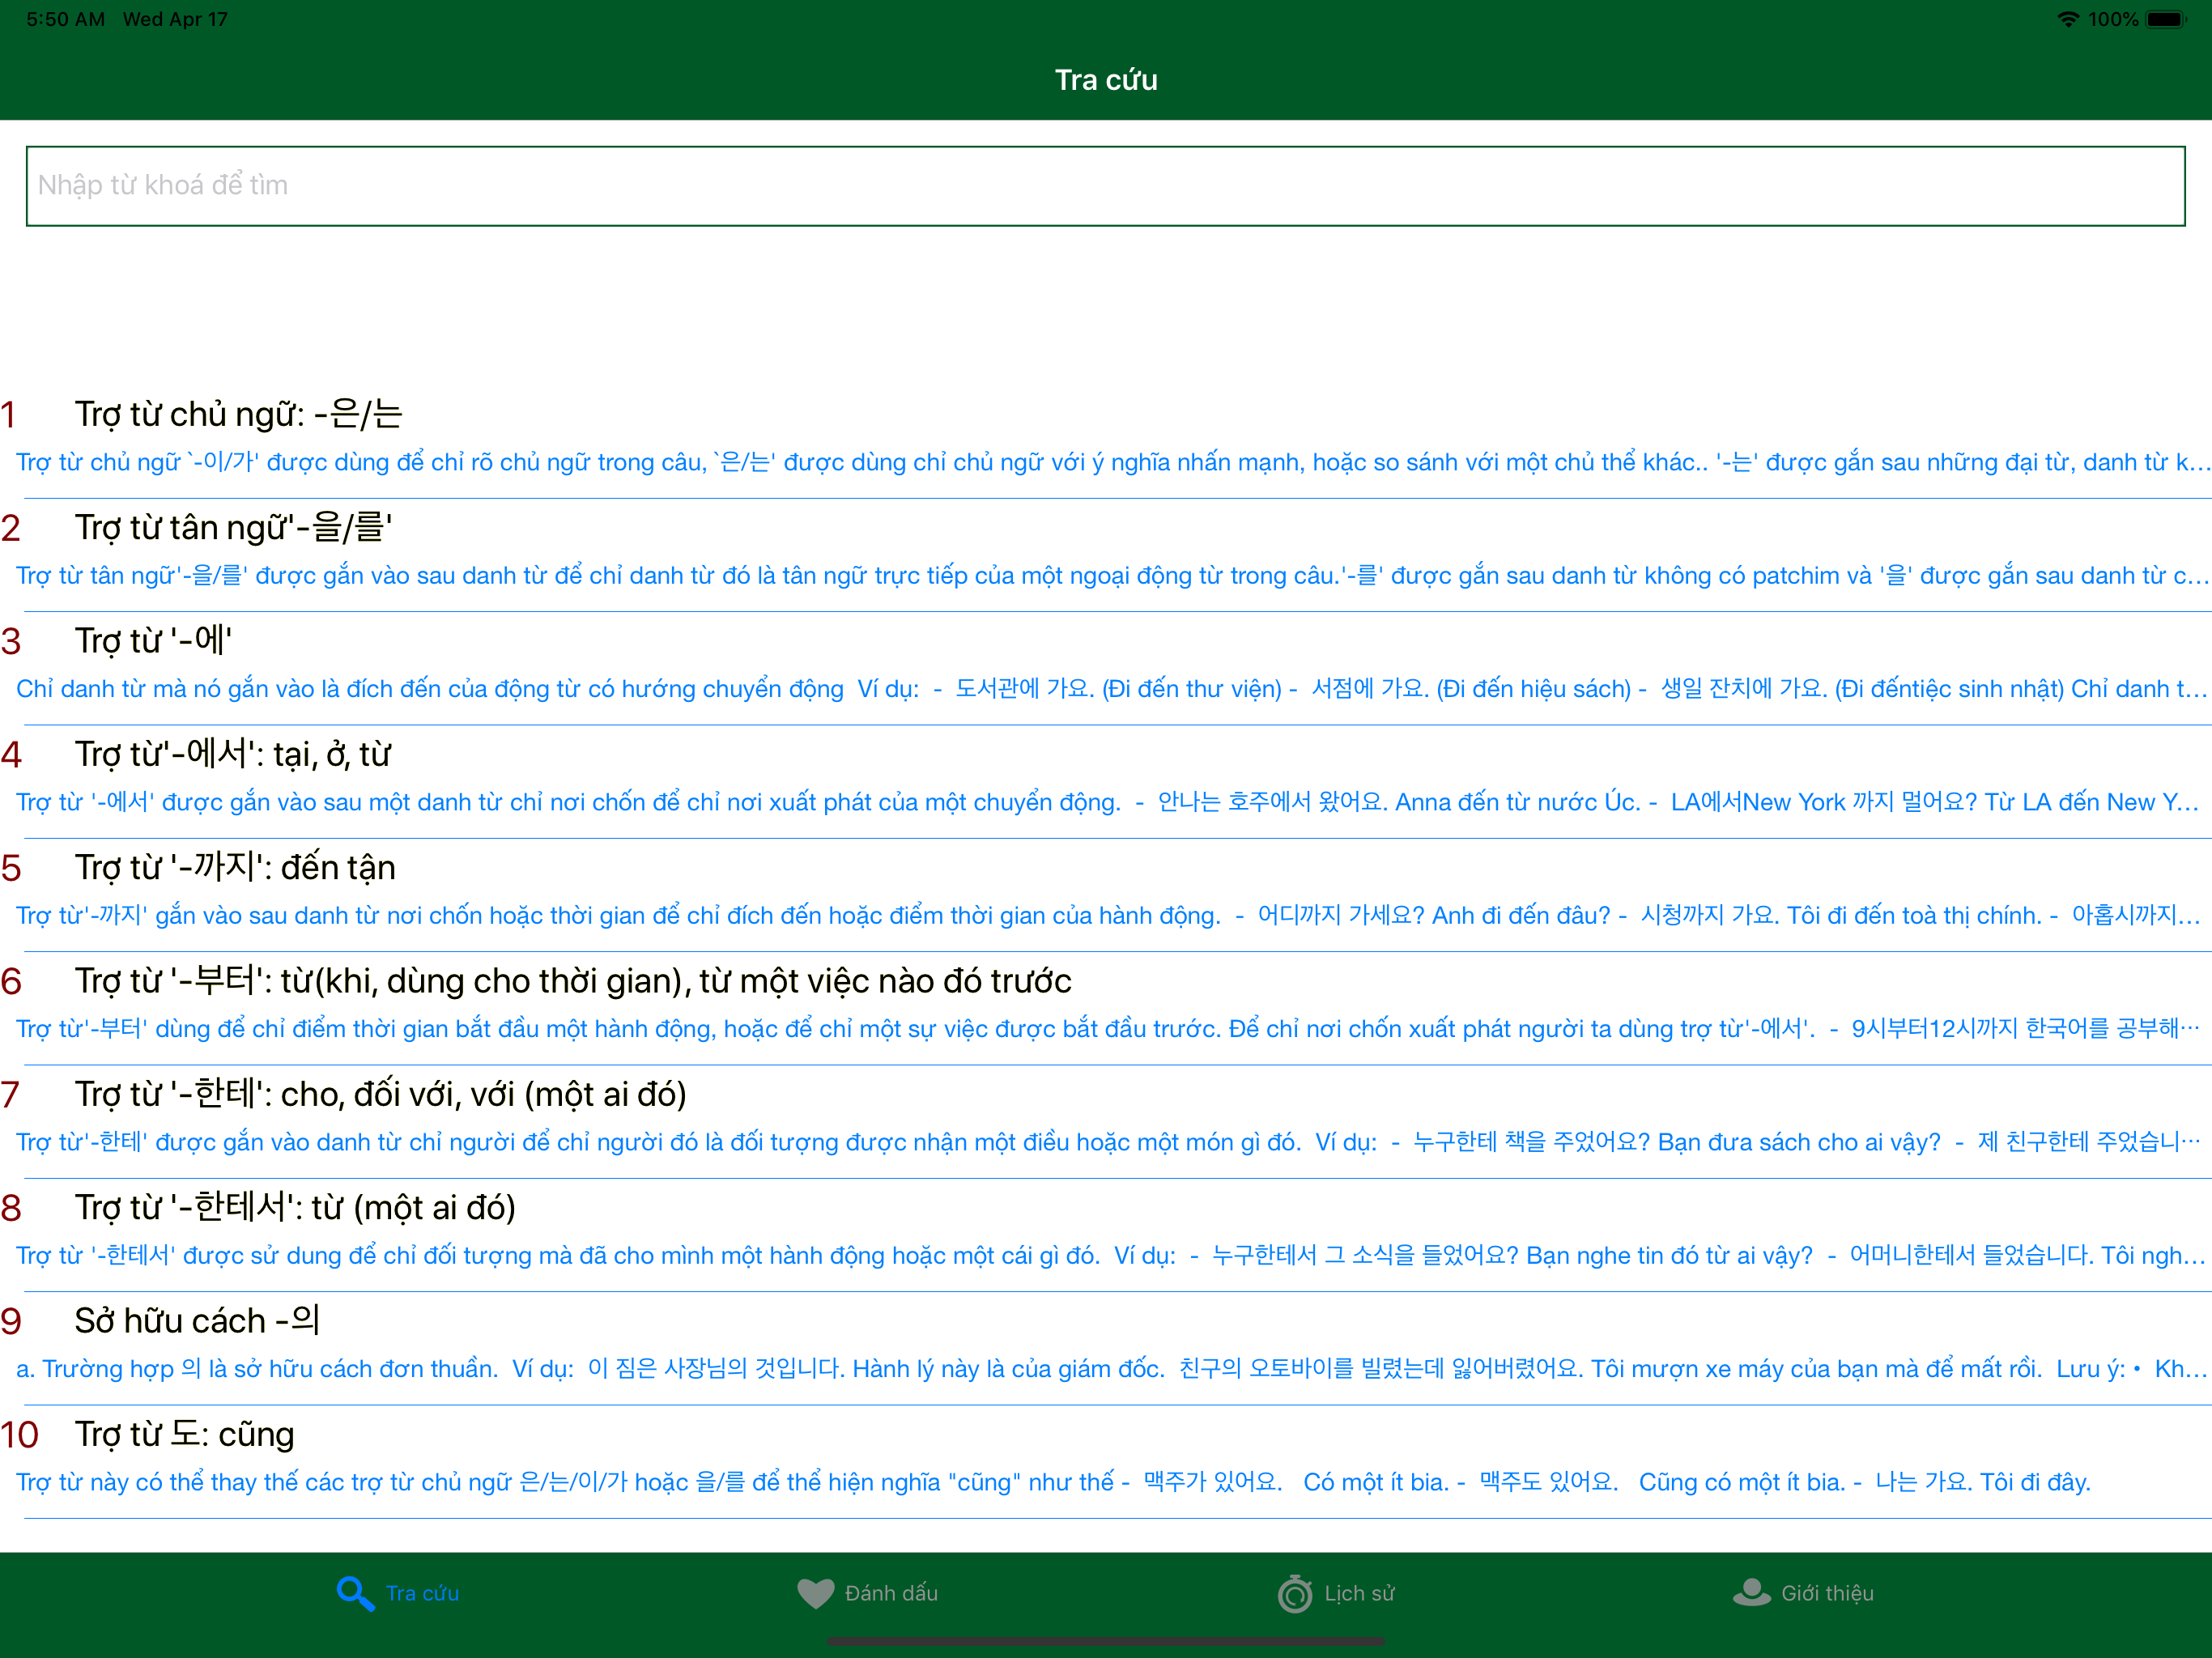
Task: Focus the Nhập từ khoá để tìm field
Action: [1106, 186]
